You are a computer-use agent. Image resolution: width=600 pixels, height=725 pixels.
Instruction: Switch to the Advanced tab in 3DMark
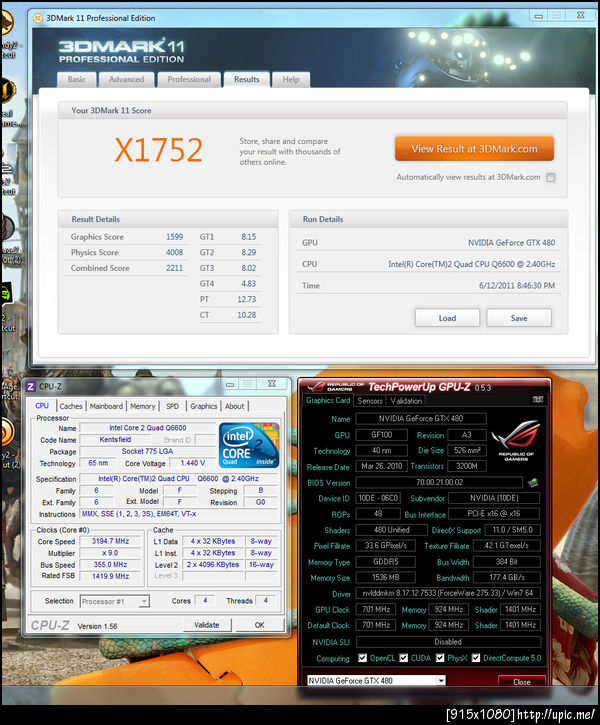pyautogui.click(x=127, y=80)
